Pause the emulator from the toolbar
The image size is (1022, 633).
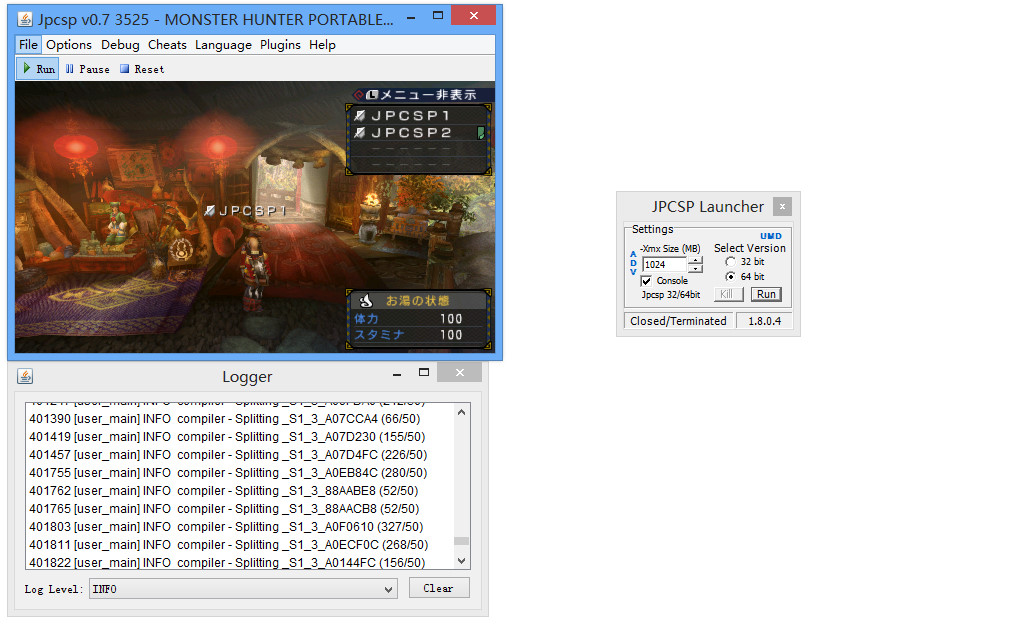pos(87,69)
